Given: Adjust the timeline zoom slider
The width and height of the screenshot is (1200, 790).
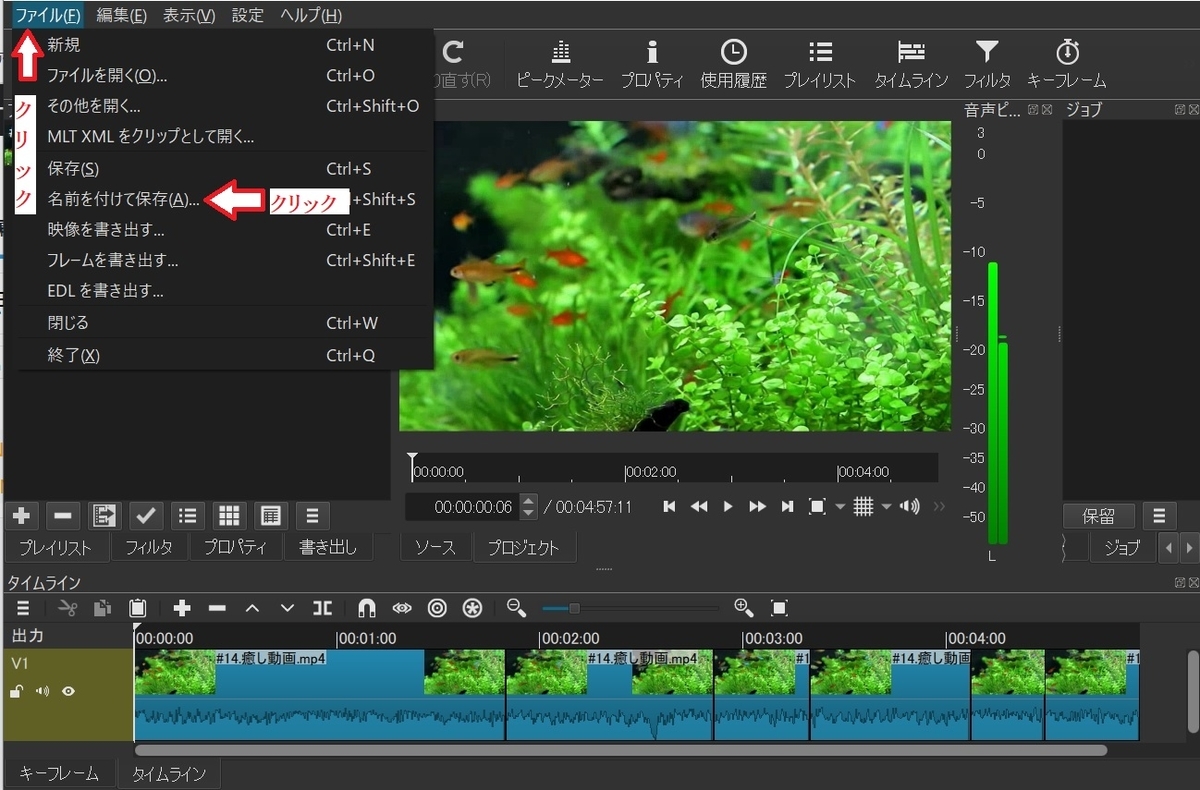Looking at the screenshot, I should point(630,608).
